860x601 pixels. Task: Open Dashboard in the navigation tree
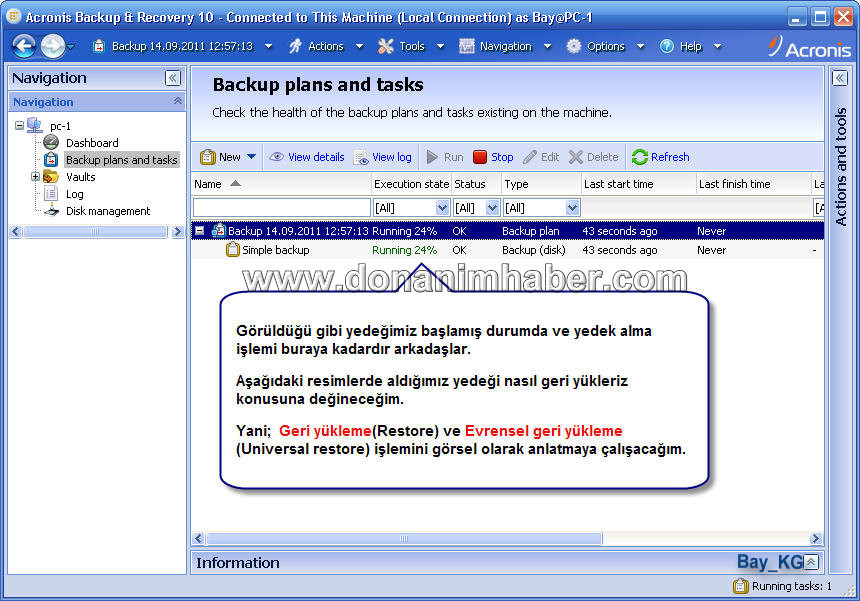coord(92,143)
